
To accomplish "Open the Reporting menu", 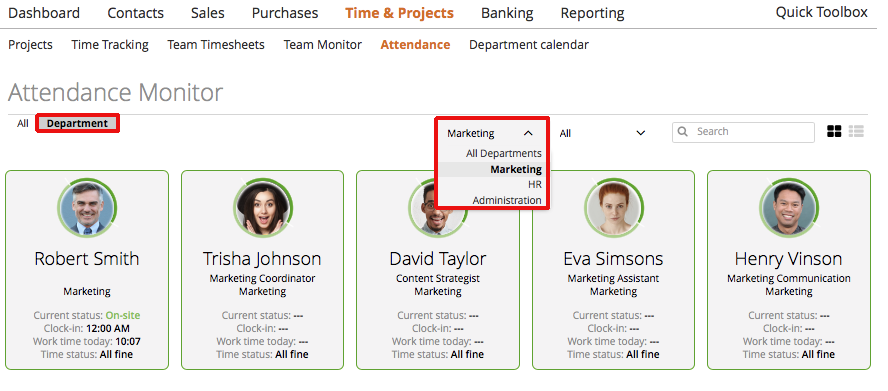I will pos(592,12).
